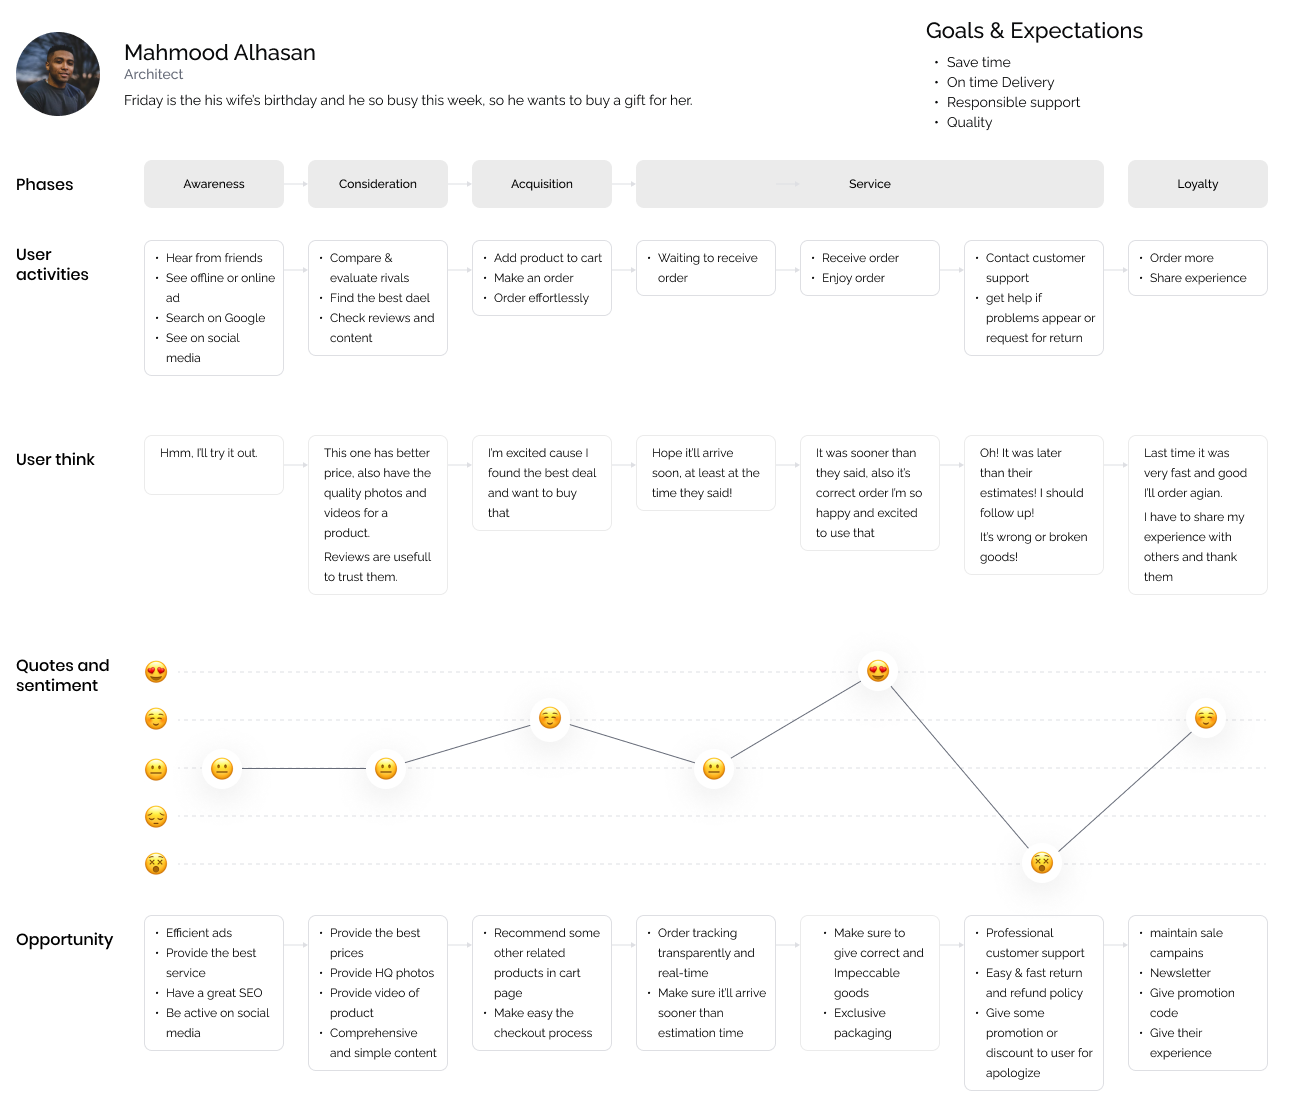The image size is (1292, 1107).
Task: Select the dizzy-face emoji on the sentiment scale legend
Action: pos(156,864)
